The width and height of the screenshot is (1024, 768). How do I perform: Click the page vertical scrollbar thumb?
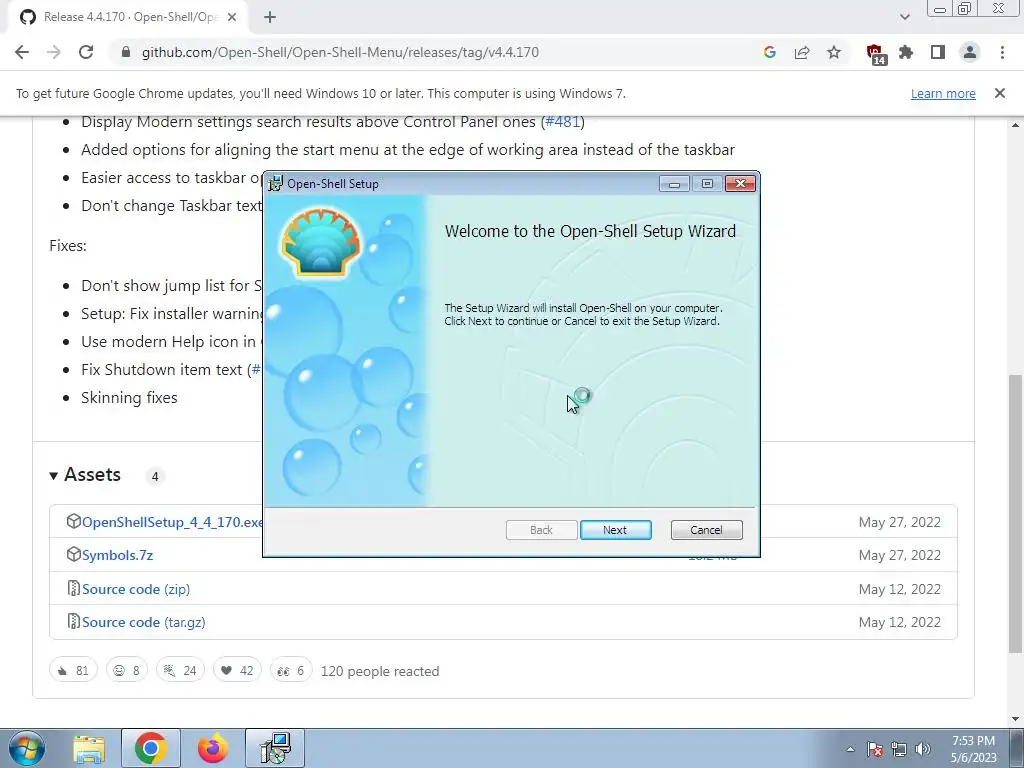pos(1016,513)
